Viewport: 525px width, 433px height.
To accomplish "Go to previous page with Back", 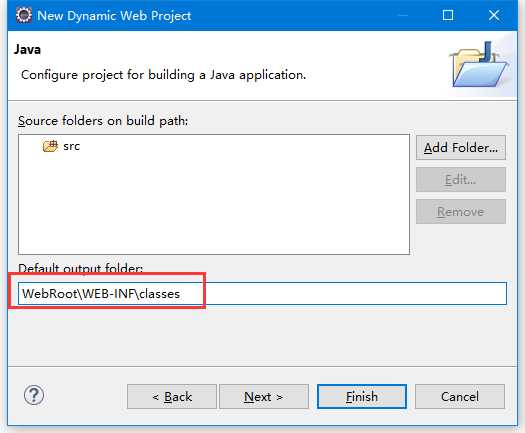I will (x=172, y=396).
